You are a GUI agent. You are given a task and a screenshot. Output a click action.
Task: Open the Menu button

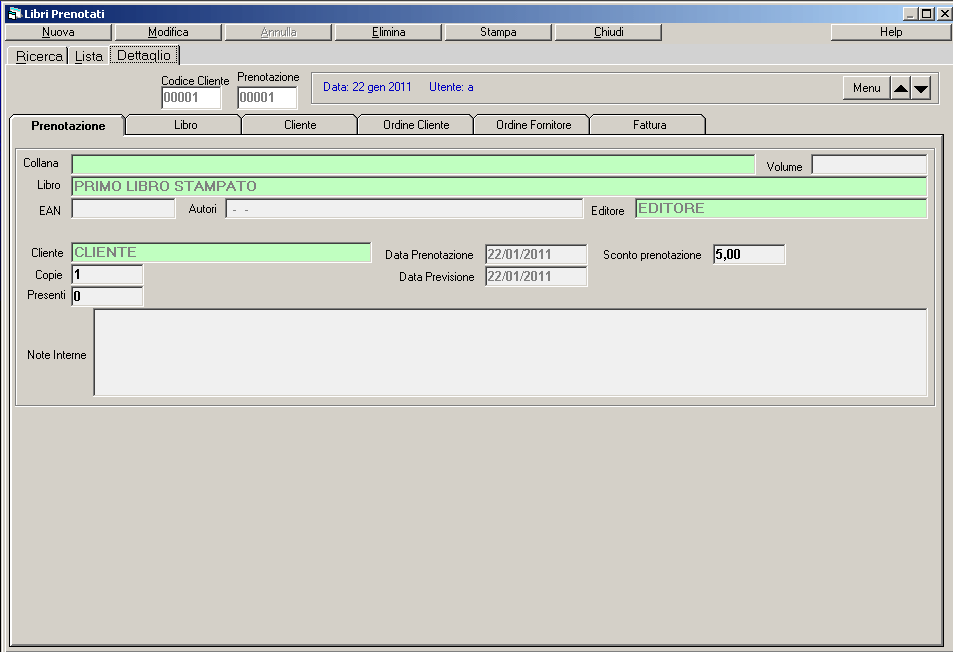(866, 88)
